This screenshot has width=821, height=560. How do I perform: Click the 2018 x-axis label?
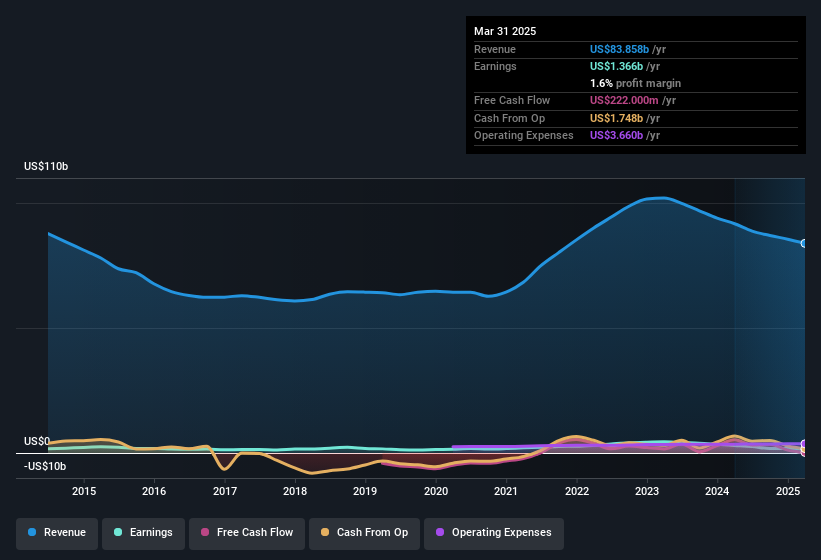pyautogui.click(x=295, y=491)
